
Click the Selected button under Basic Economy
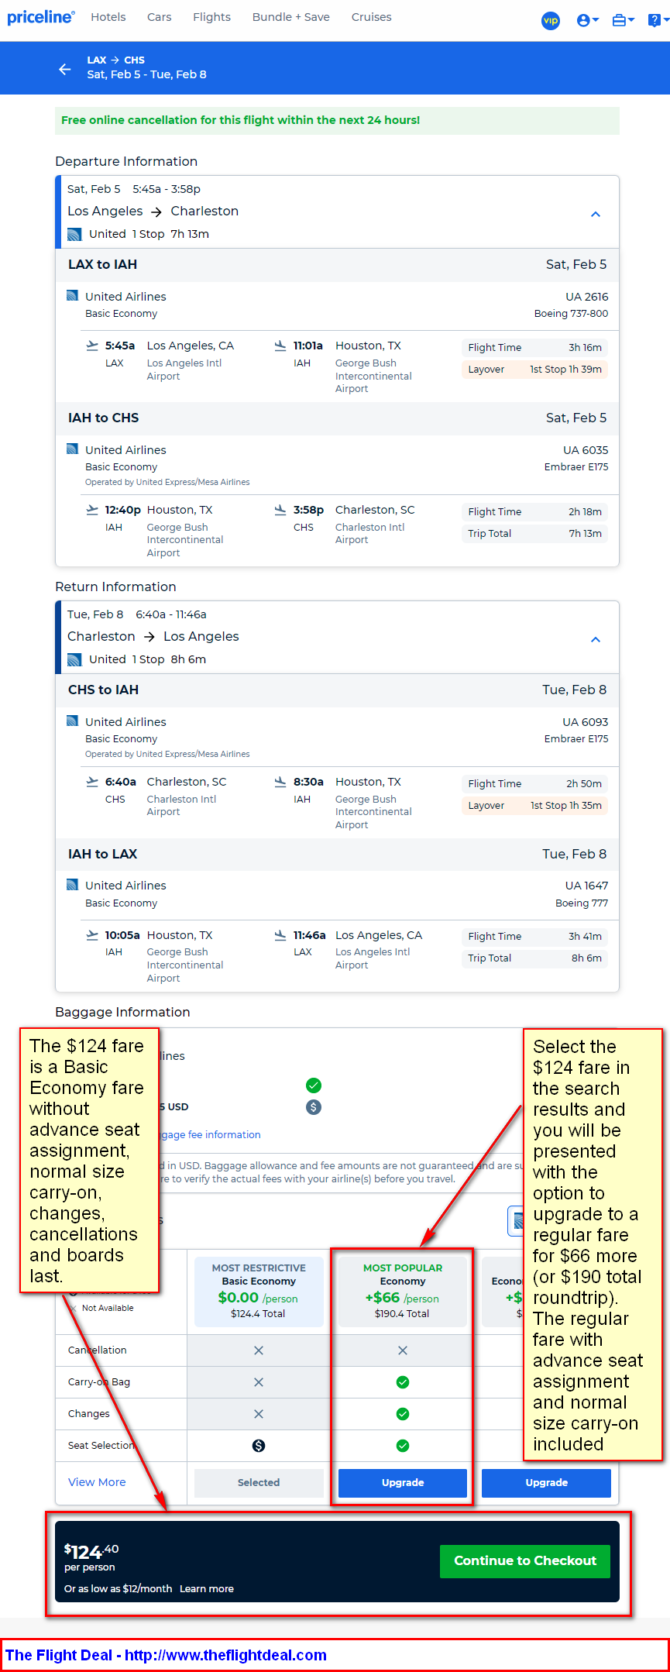click(x=258, y=1483)
